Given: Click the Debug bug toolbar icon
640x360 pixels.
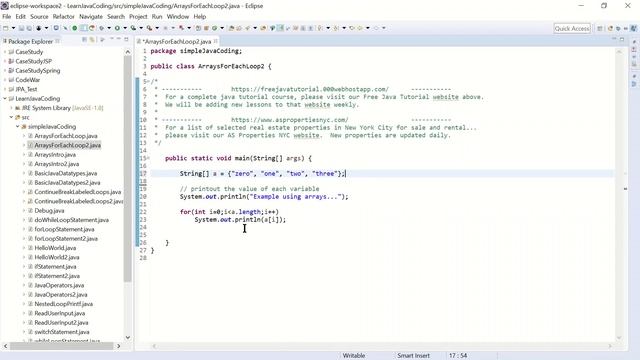Looking at the screenshot, I should 101,28.
